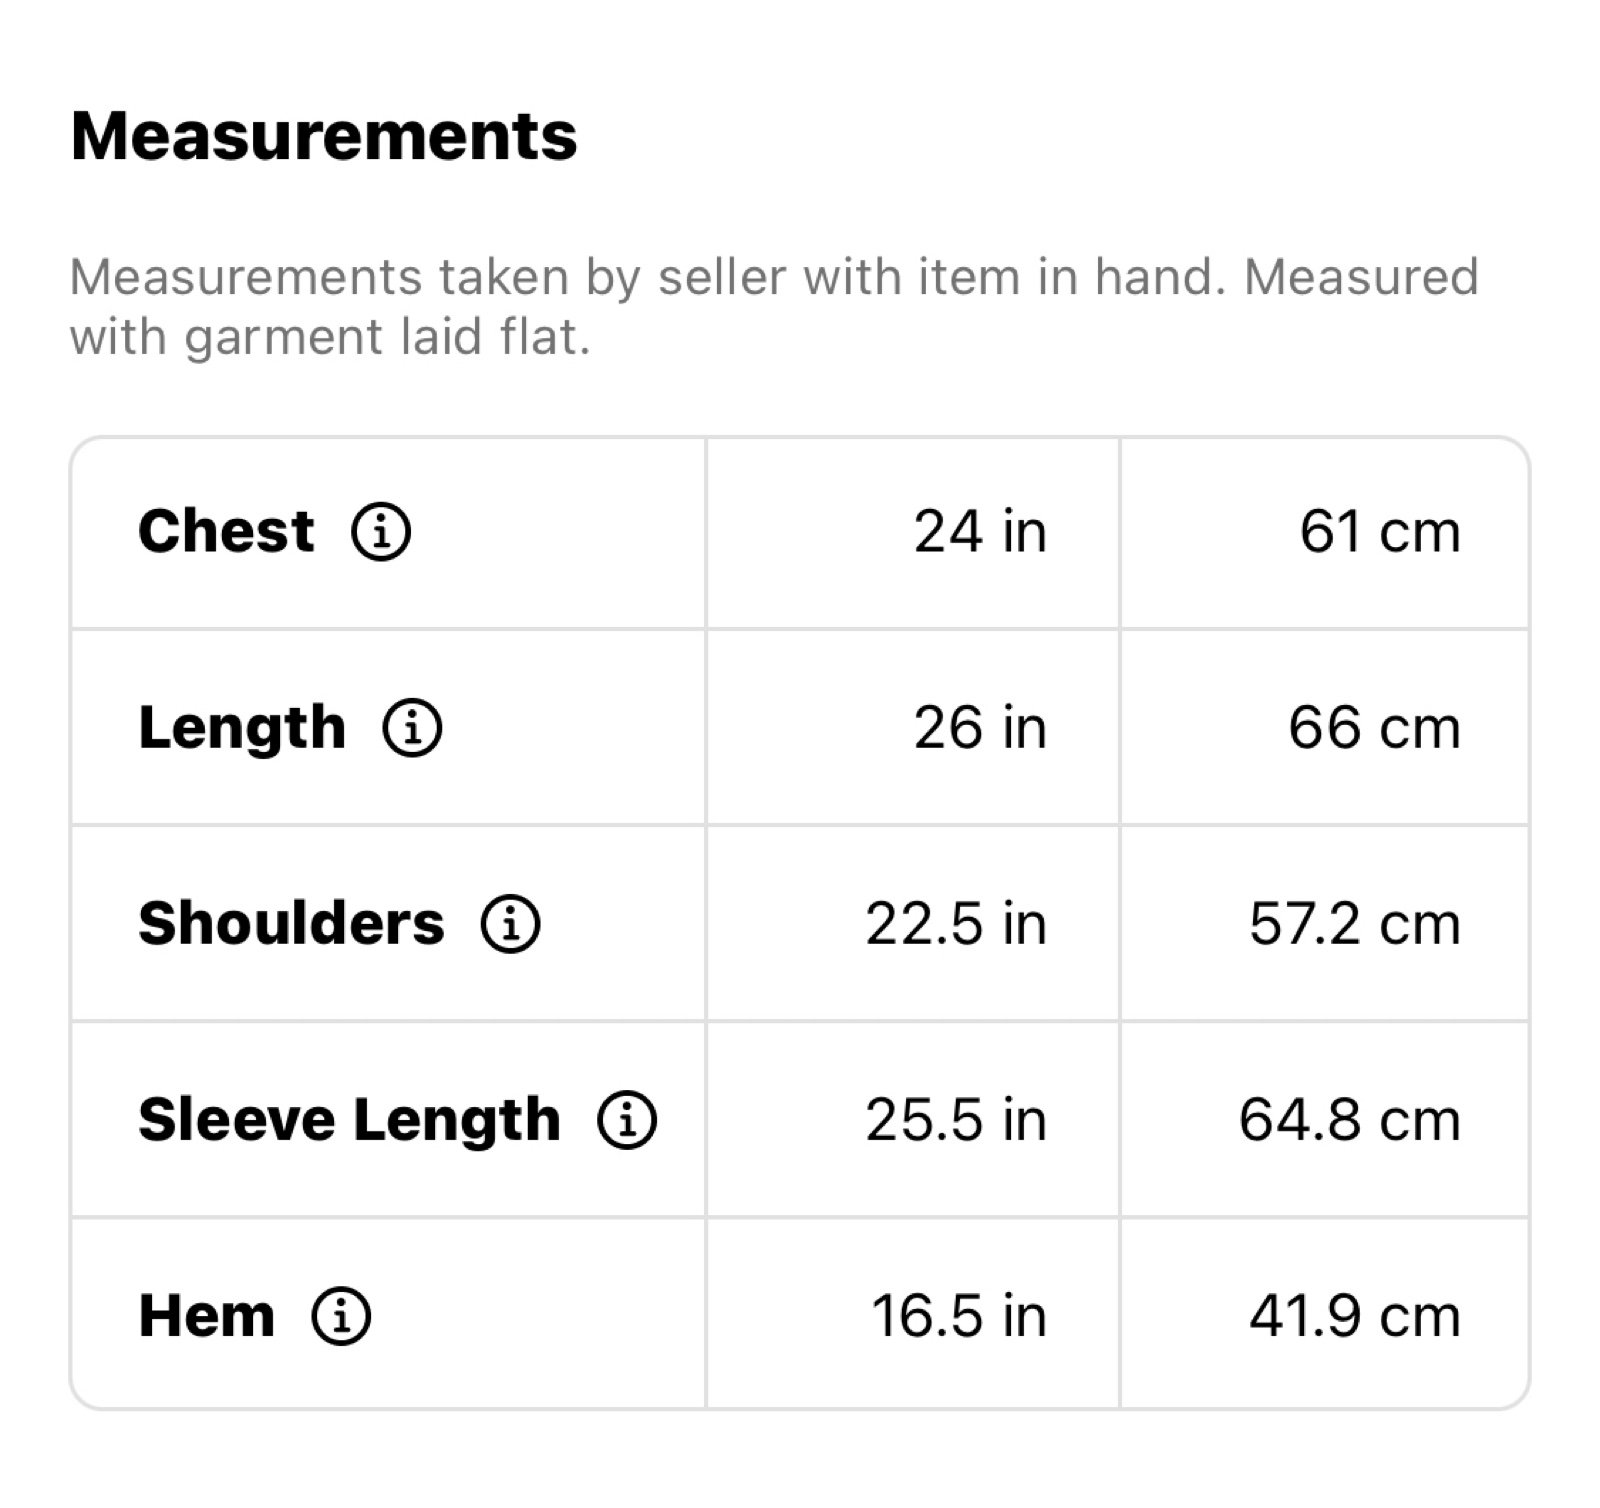Select the Hem row label

pyautogui.click(x=206, y=1315)
